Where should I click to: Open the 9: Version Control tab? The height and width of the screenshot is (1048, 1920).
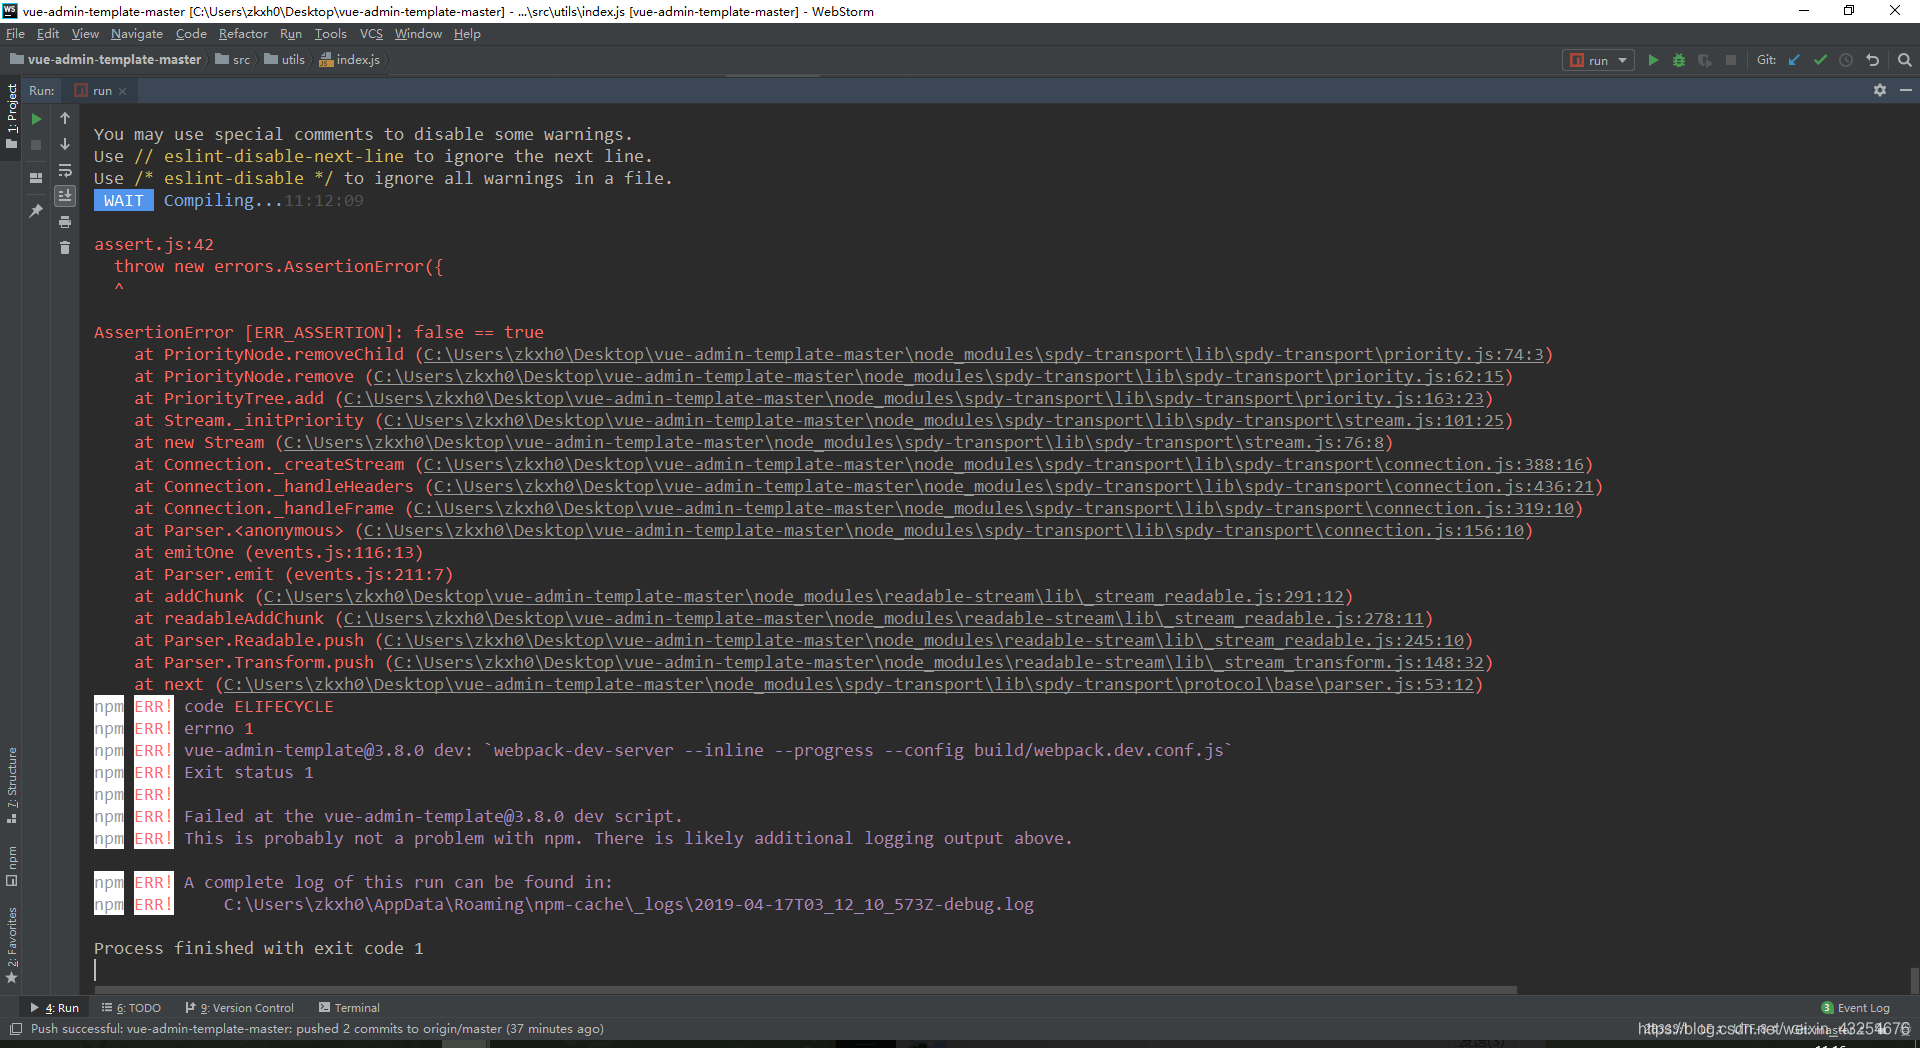coord(240,1008)
